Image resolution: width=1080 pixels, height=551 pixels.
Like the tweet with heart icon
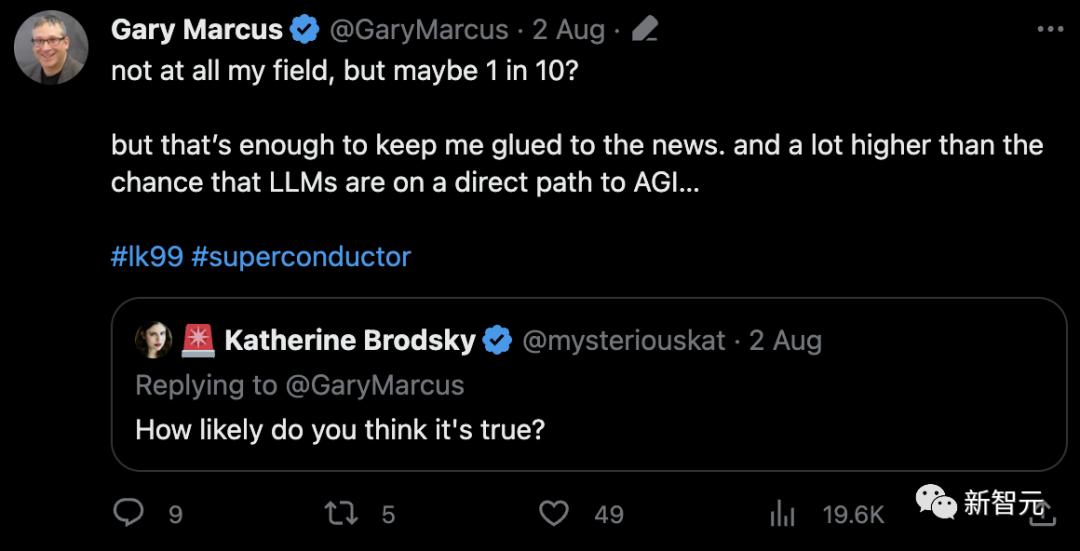pyautogui.click(x=553, y=513)
